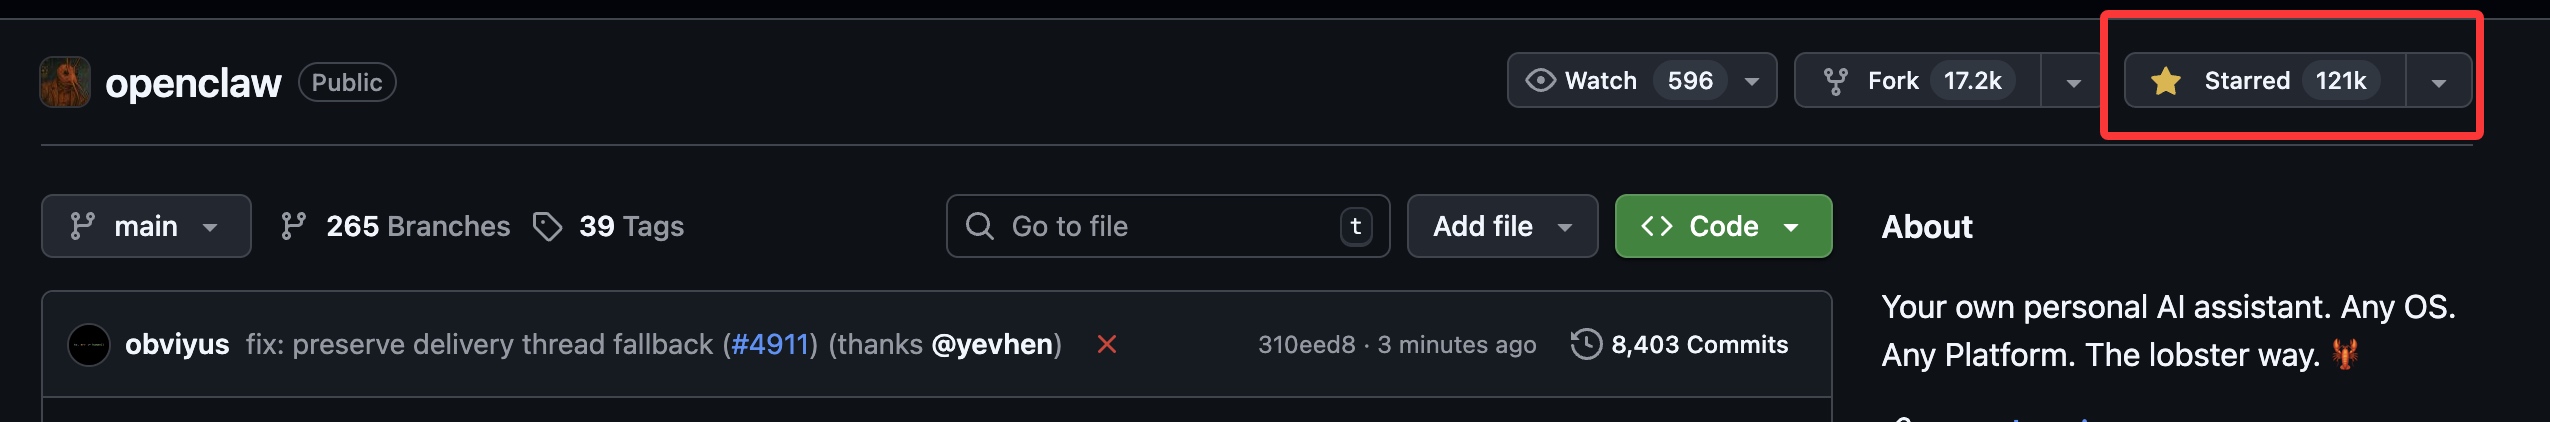The image size is (2550, 422).
Task: Click the openclaw repository avatar
Action: click(x=65, y=82)
